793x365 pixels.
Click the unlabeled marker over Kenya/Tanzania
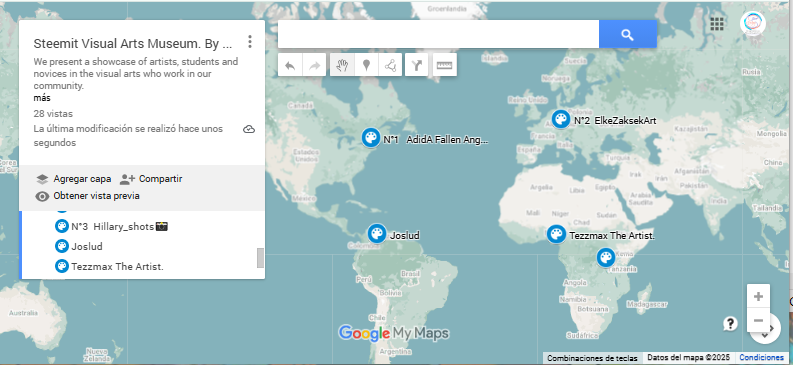coord(606,257)
